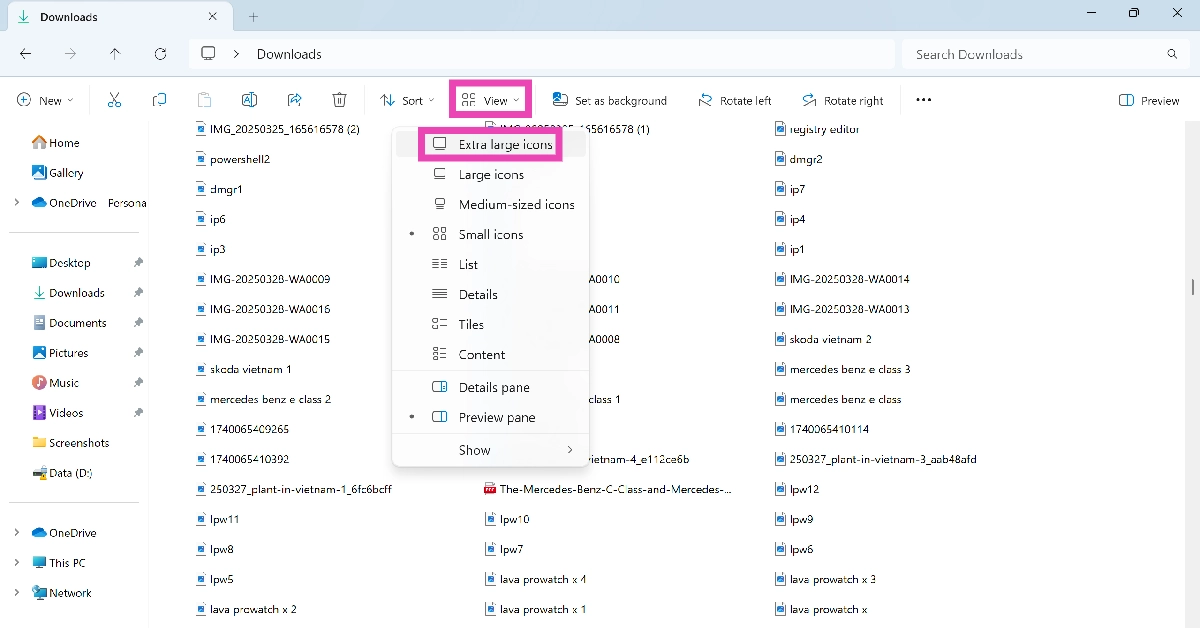Toggle the Preview pane menu option
This screenshot has height=628, width=1200.
pyautogui.click(x=496, y=418)
